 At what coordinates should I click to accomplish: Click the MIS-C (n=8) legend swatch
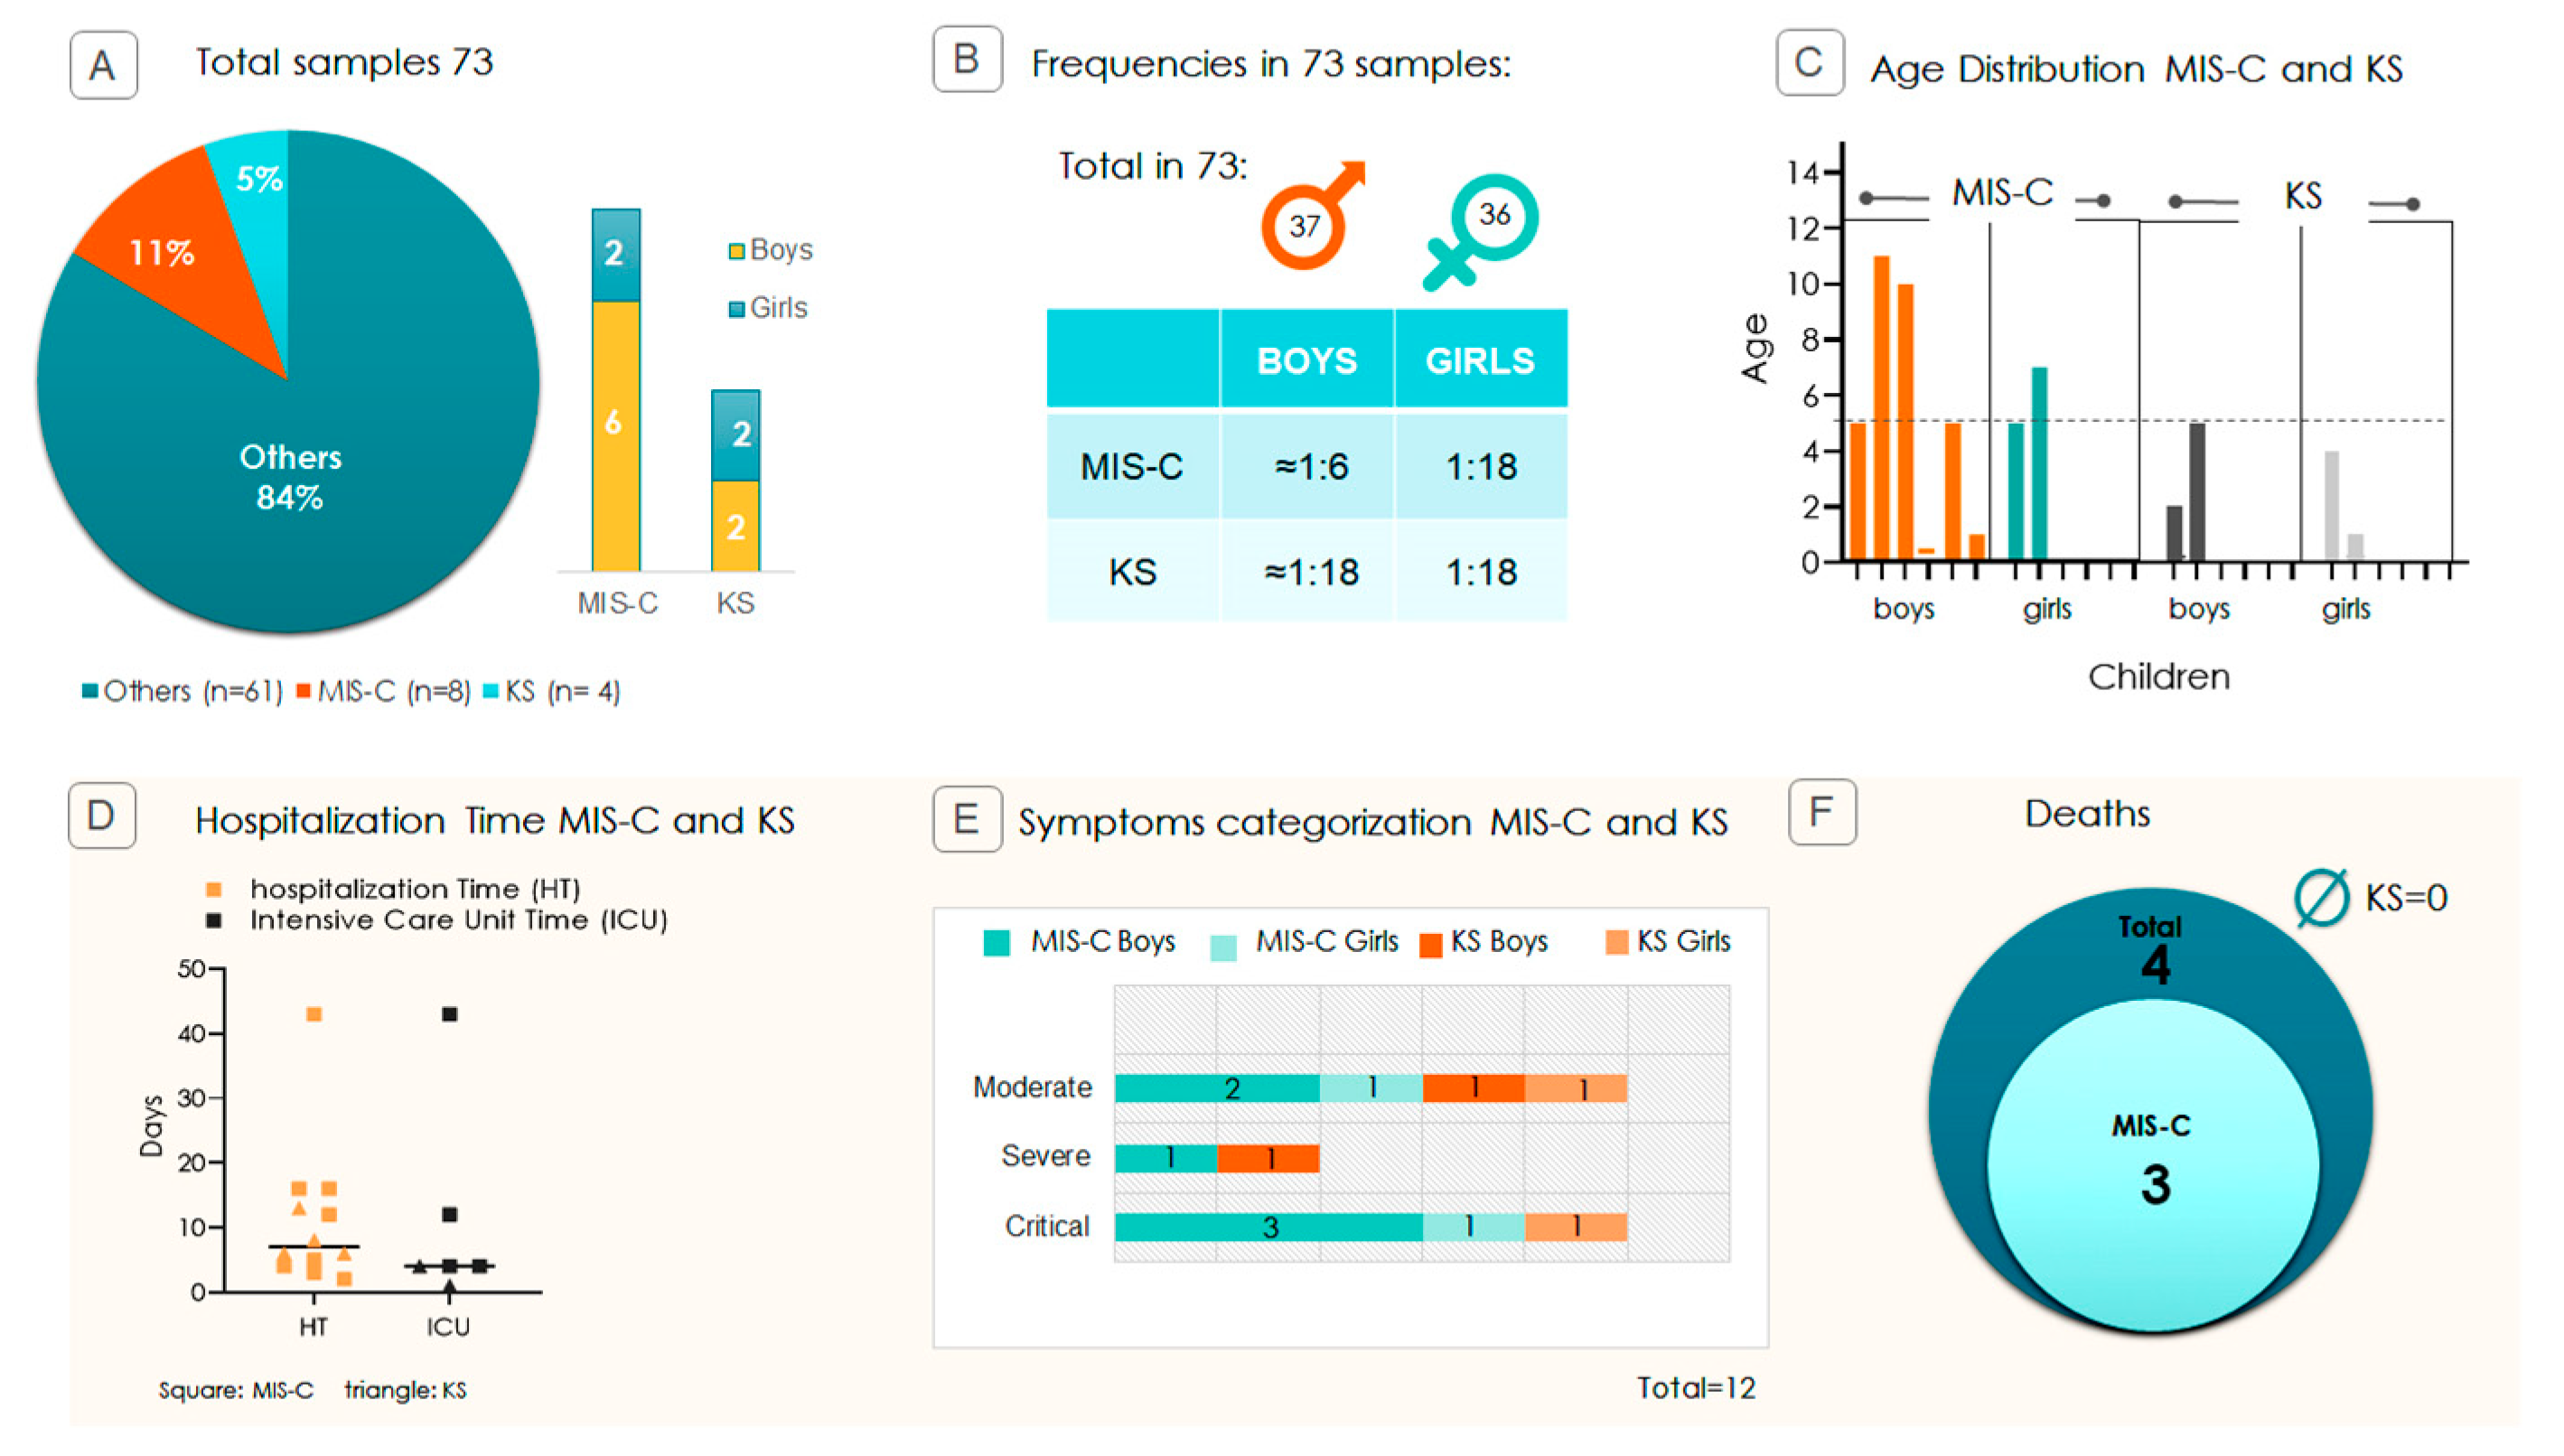pos(304,691)
